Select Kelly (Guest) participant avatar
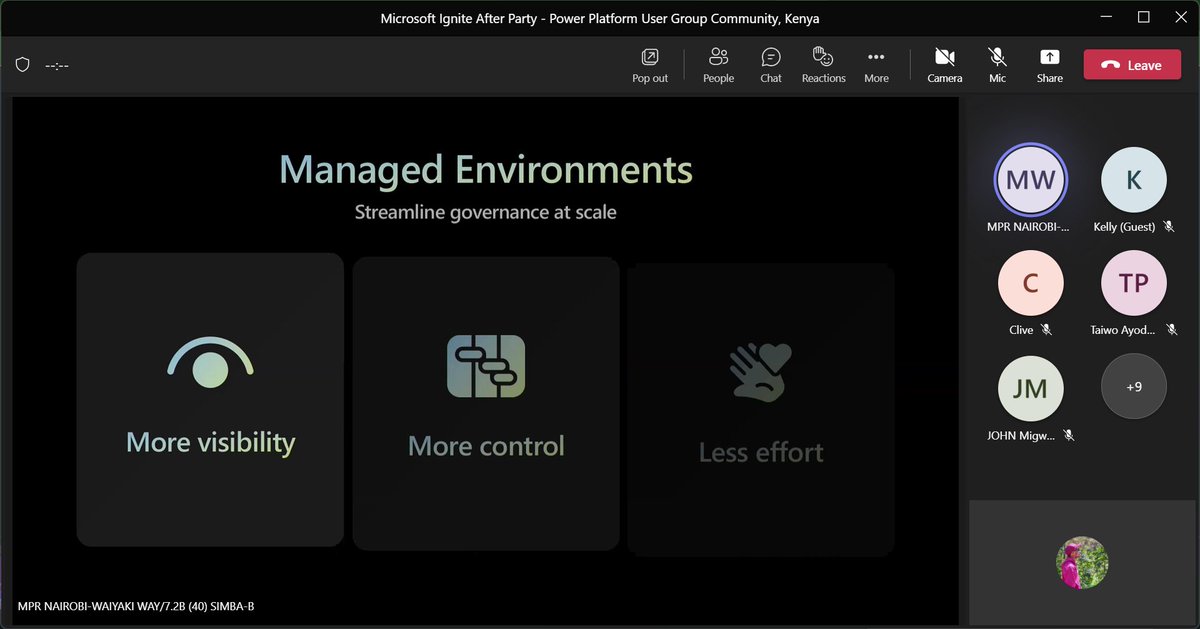 coord(1133,180)
